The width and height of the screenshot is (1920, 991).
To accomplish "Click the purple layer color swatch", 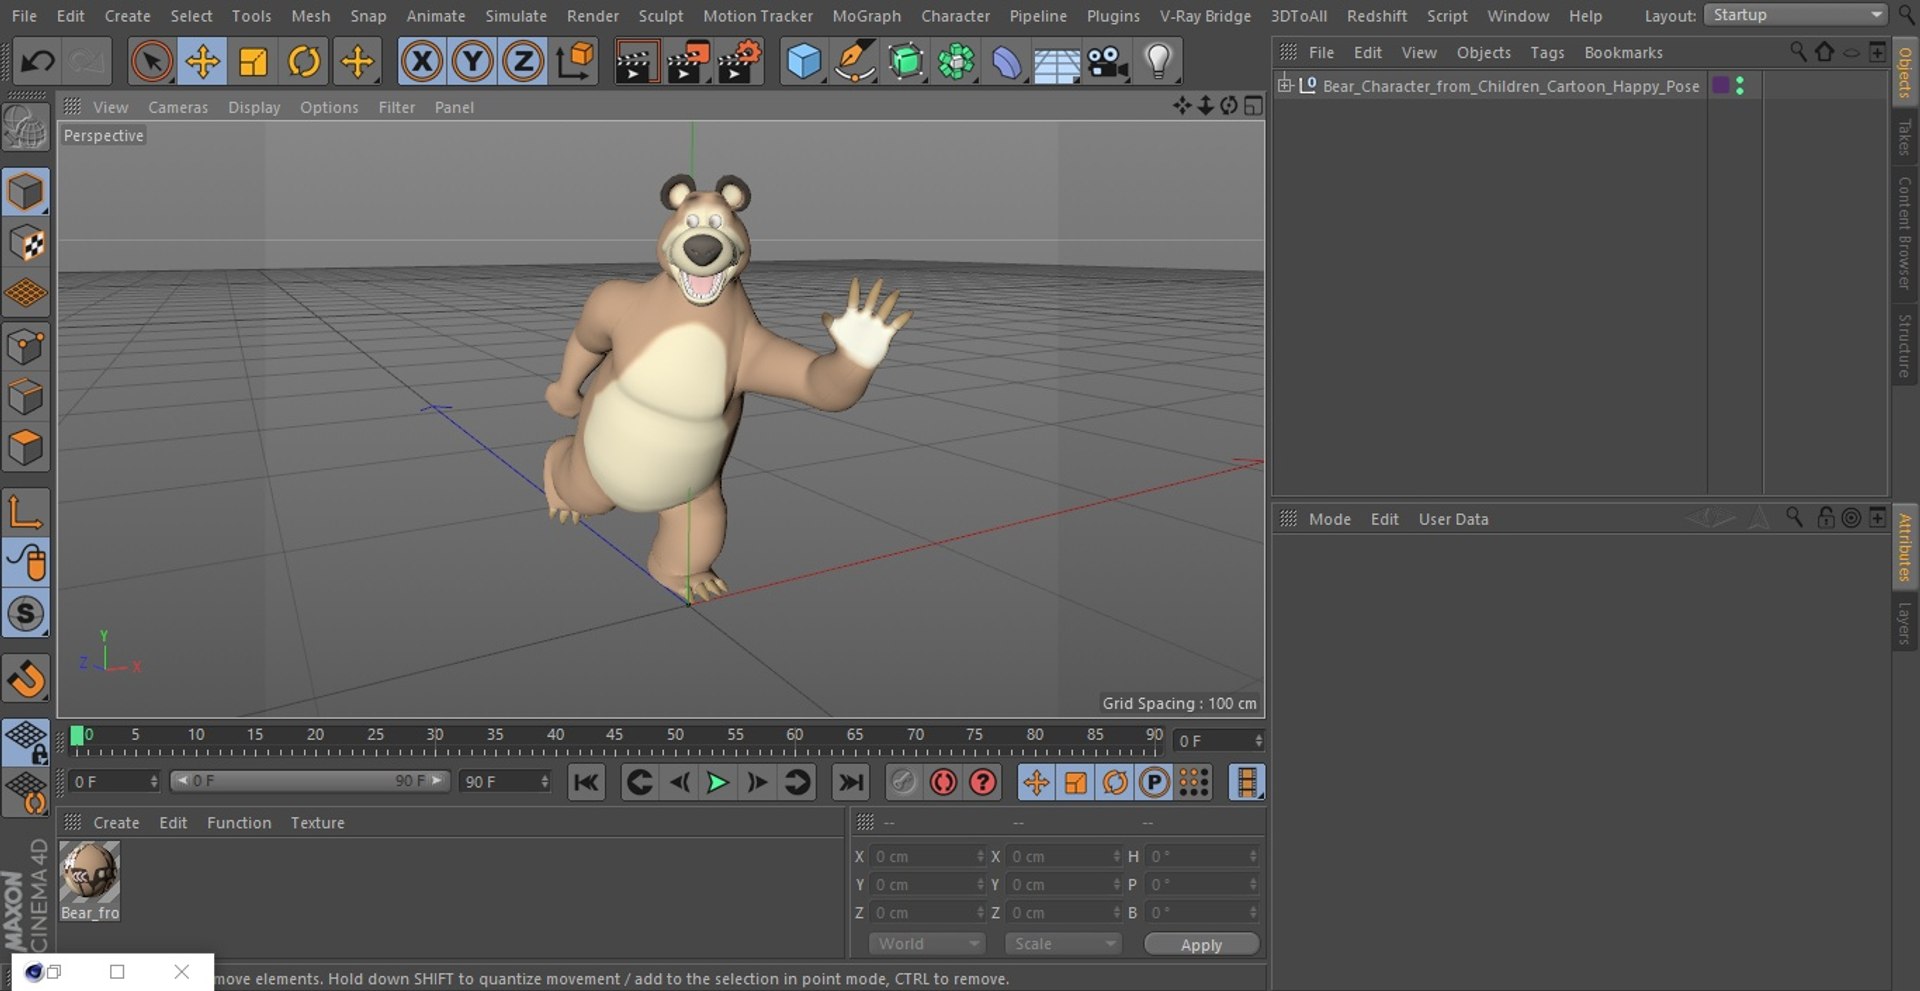I will [x=1721, y=85].
